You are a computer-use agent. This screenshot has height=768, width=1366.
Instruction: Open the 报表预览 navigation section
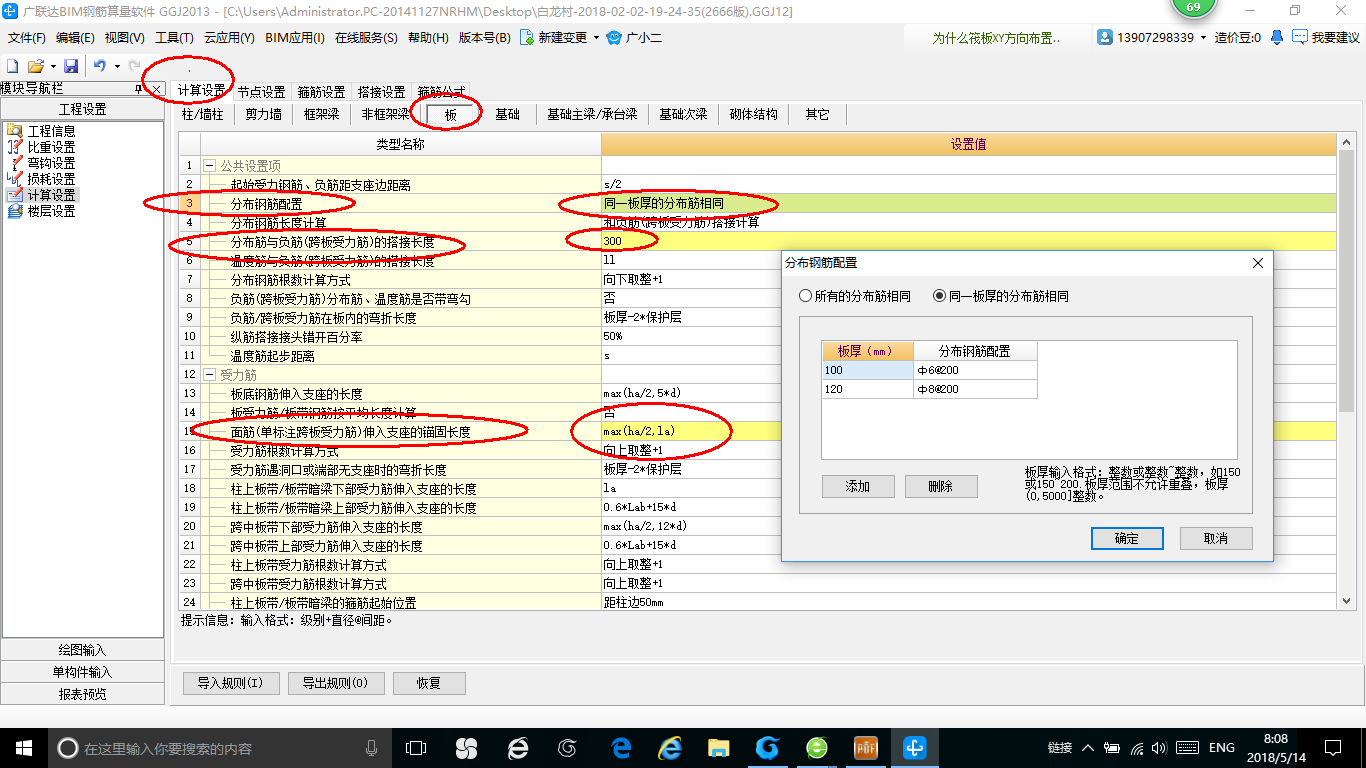coord(82,694)
